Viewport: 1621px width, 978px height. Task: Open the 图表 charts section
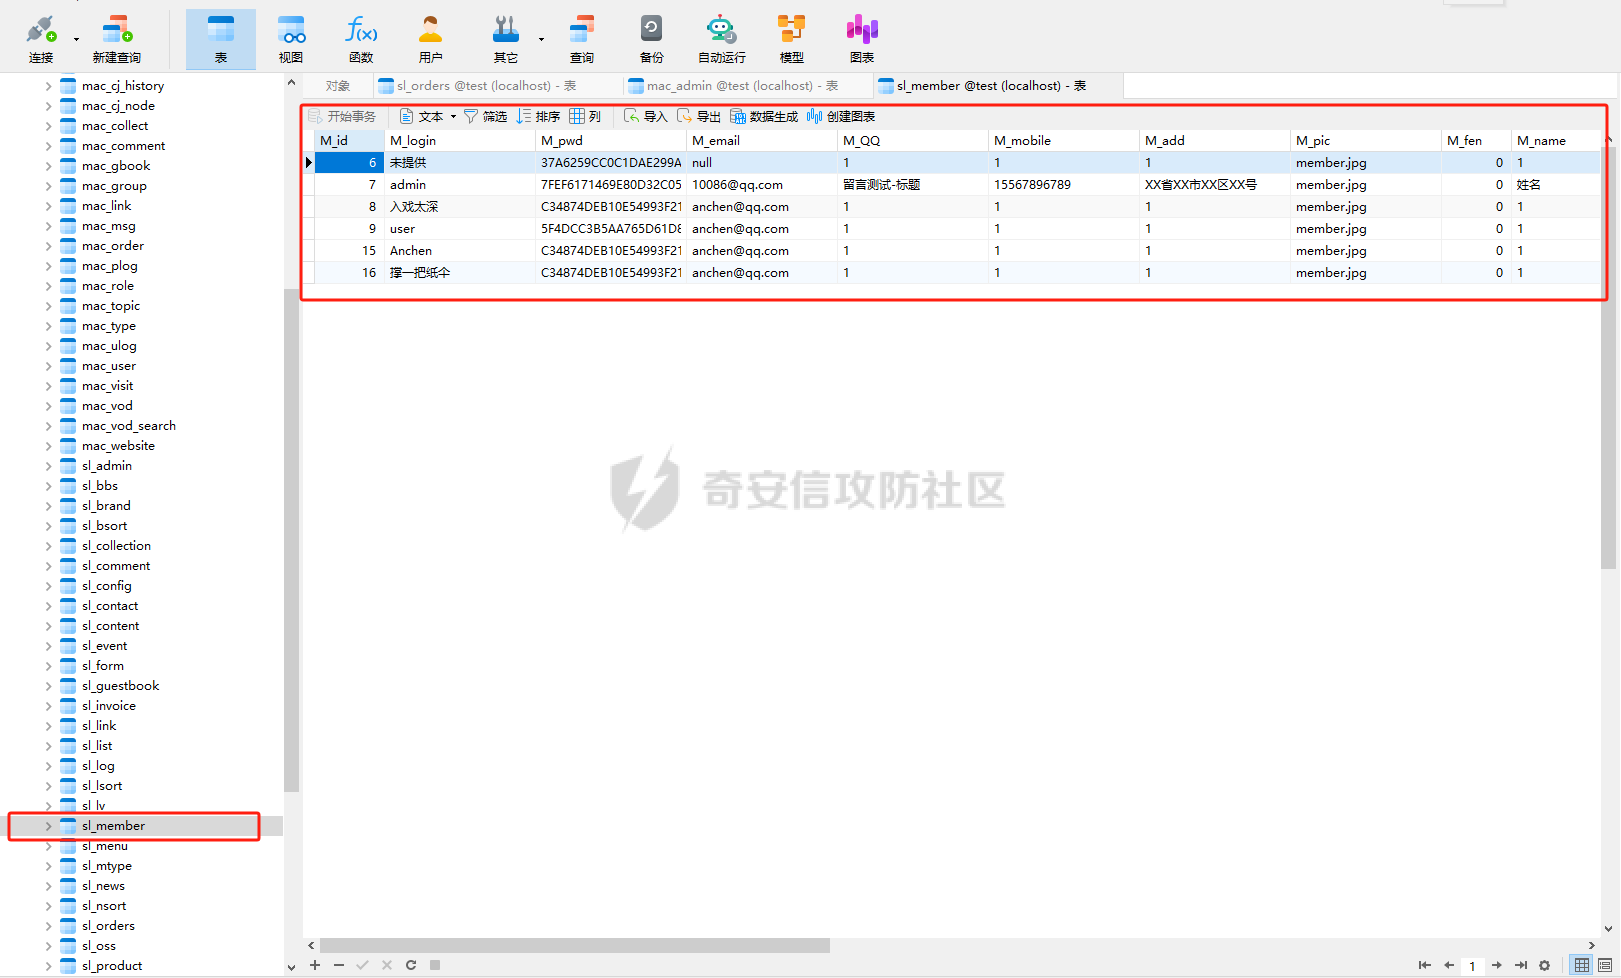[x=862, y=39]
